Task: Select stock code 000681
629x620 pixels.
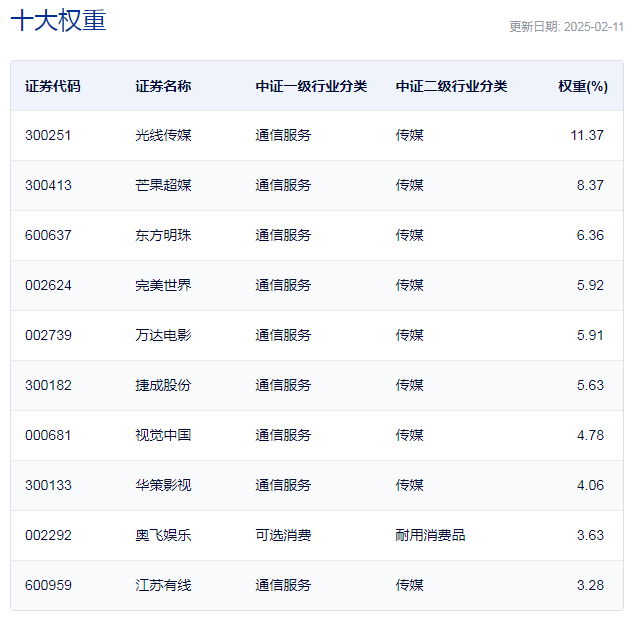Action: point(48,435)
